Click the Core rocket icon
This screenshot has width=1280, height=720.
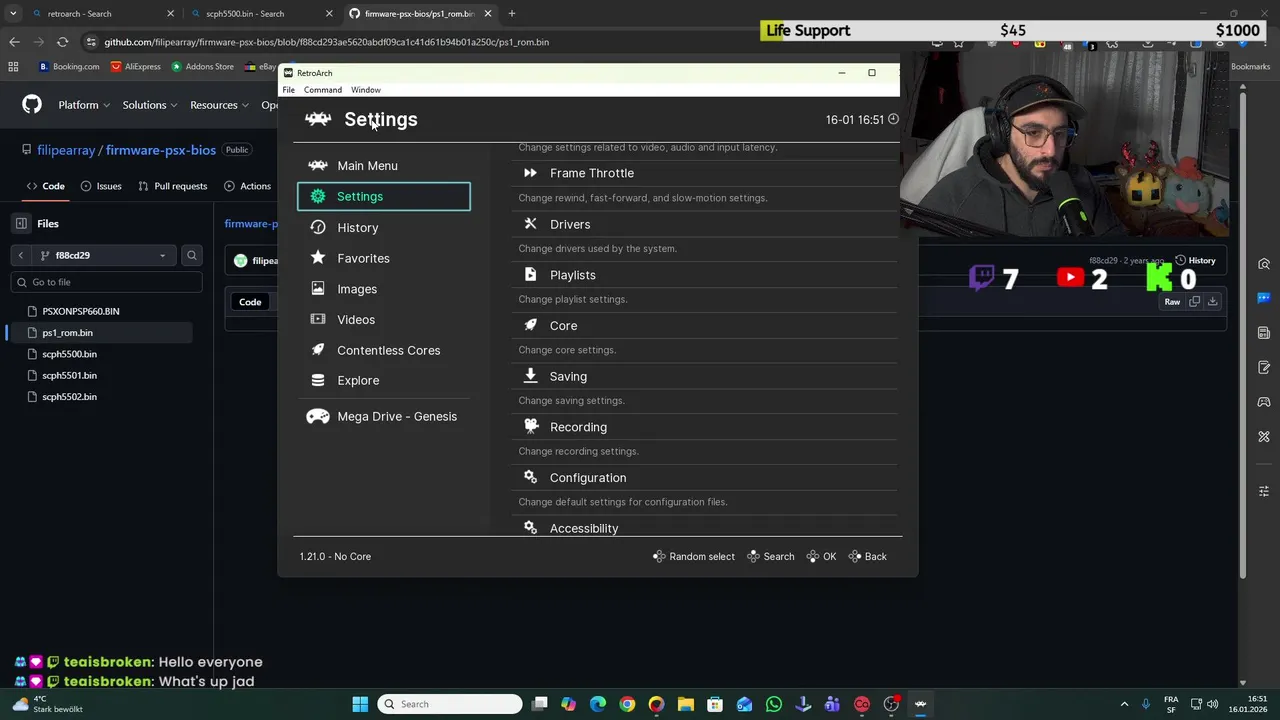[530, 325]
